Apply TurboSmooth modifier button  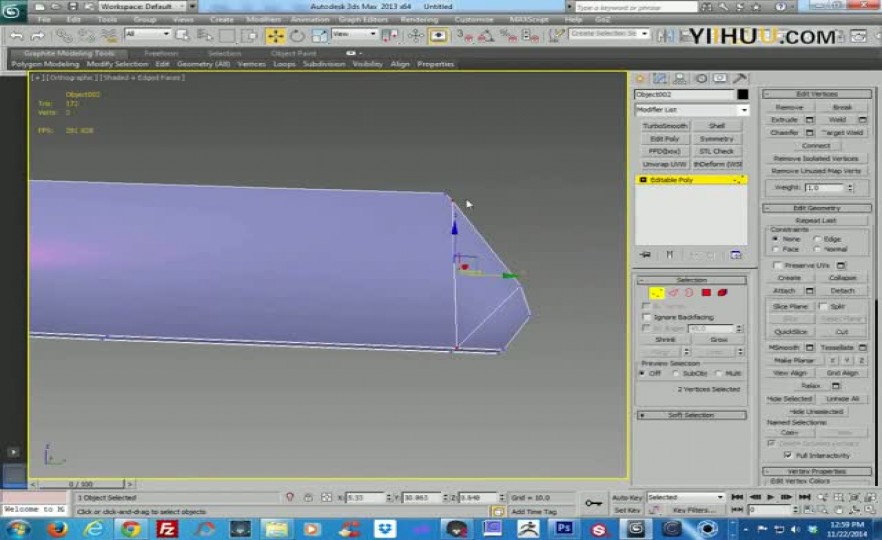[665, 126]
